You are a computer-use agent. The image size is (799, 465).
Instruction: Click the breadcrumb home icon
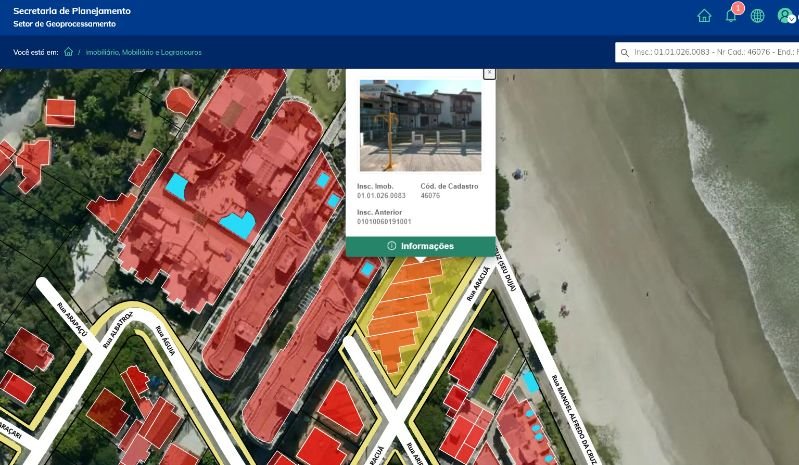point(68,51)
